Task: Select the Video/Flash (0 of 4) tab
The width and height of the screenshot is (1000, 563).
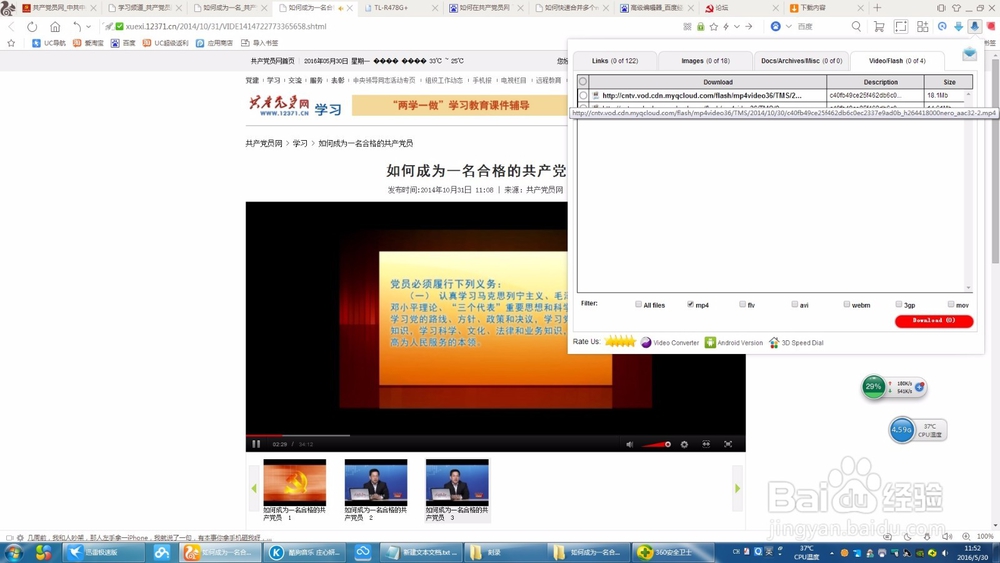Action: pos(897,61)
